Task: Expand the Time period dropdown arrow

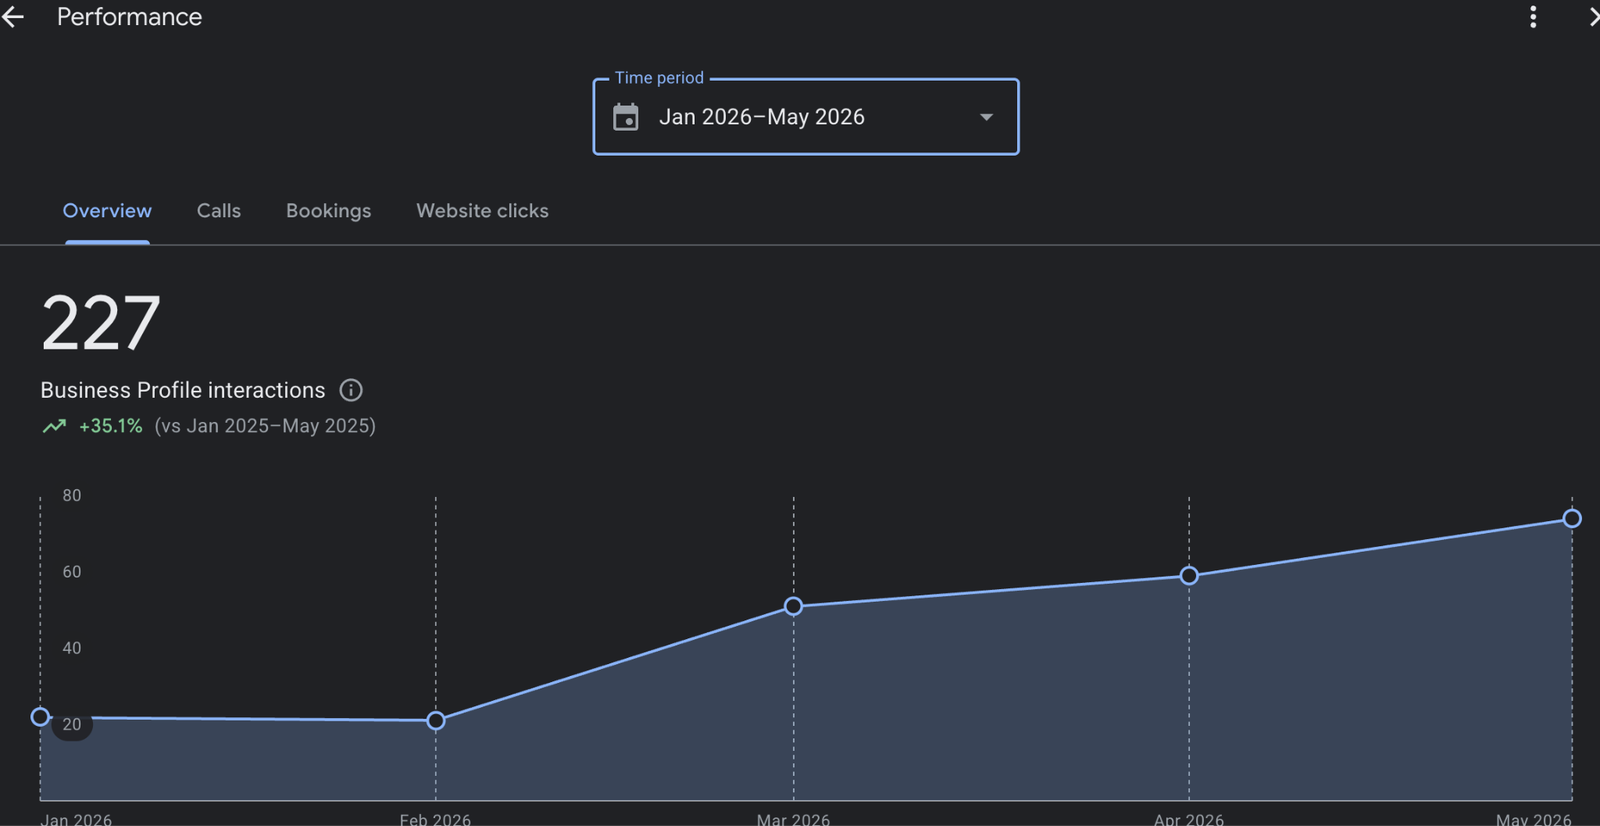Action: click(986, 117)
